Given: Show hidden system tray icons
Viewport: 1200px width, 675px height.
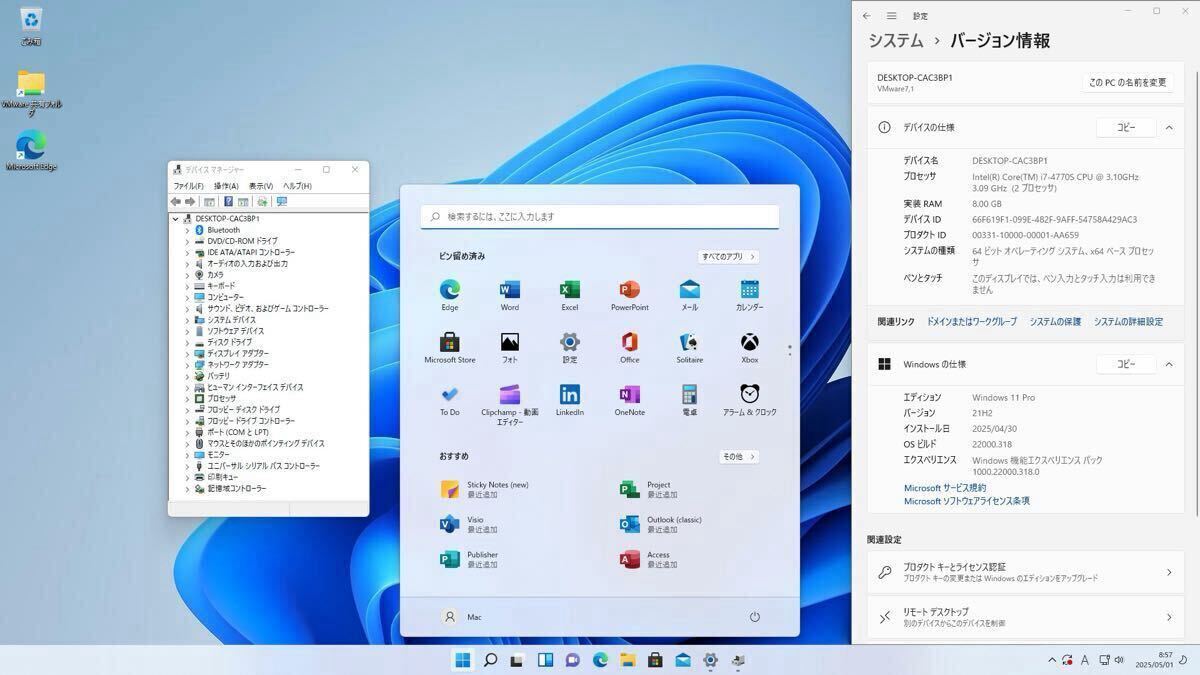Looking at the screenshot, I should [x=1052, y=660].
